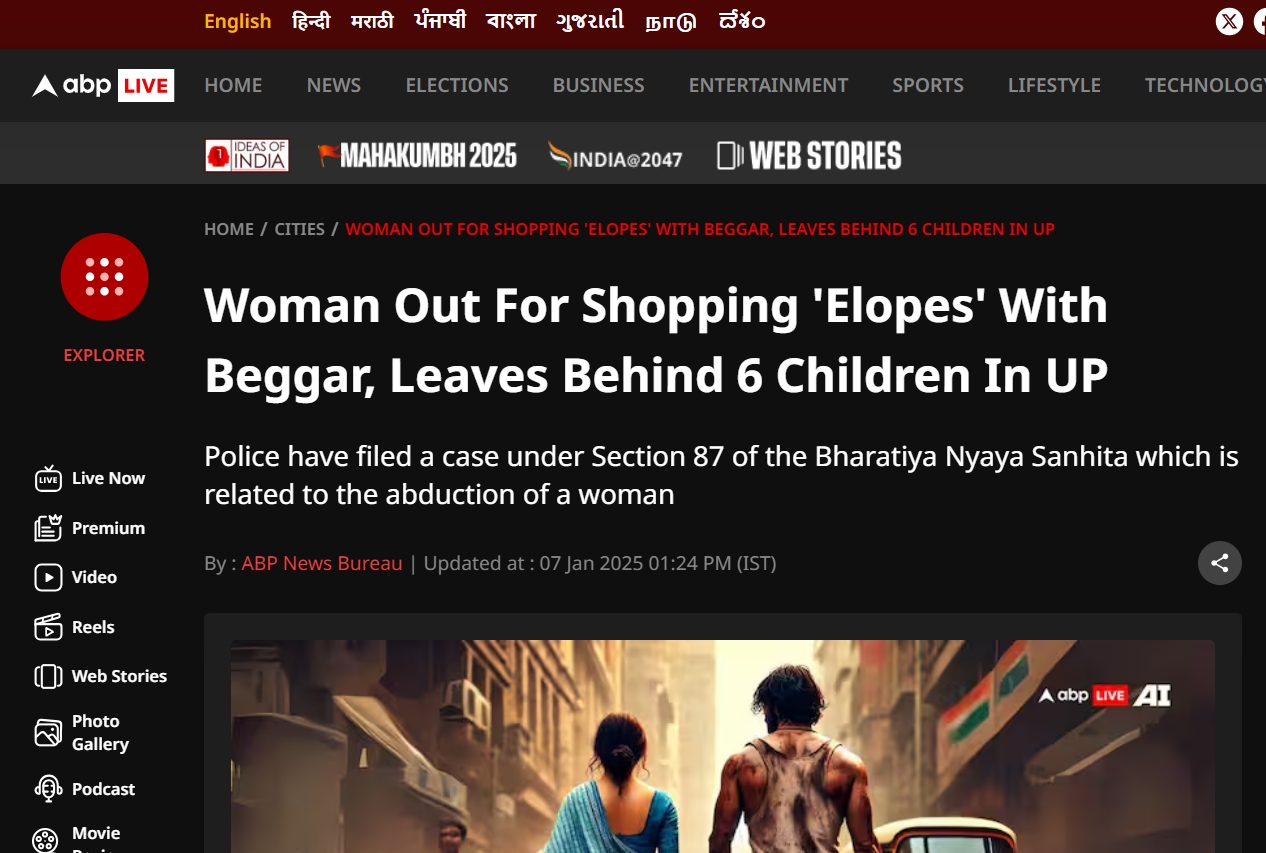The width and height of the screenshot is (1266, 853).
Task: Open the red Explorer grid button
Action: click(105, 277)
